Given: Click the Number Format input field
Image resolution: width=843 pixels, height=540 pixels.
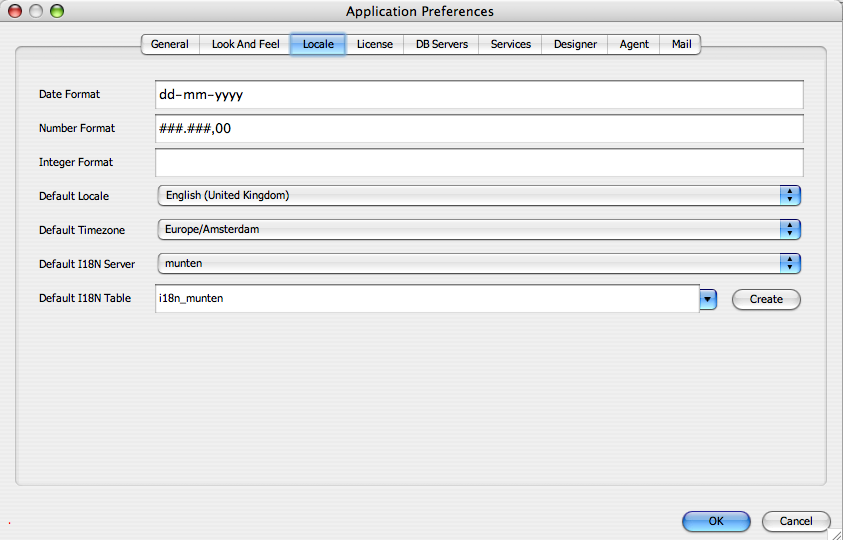Looking at the screenshot, I should pyautogui.click(x=479, y=129).
